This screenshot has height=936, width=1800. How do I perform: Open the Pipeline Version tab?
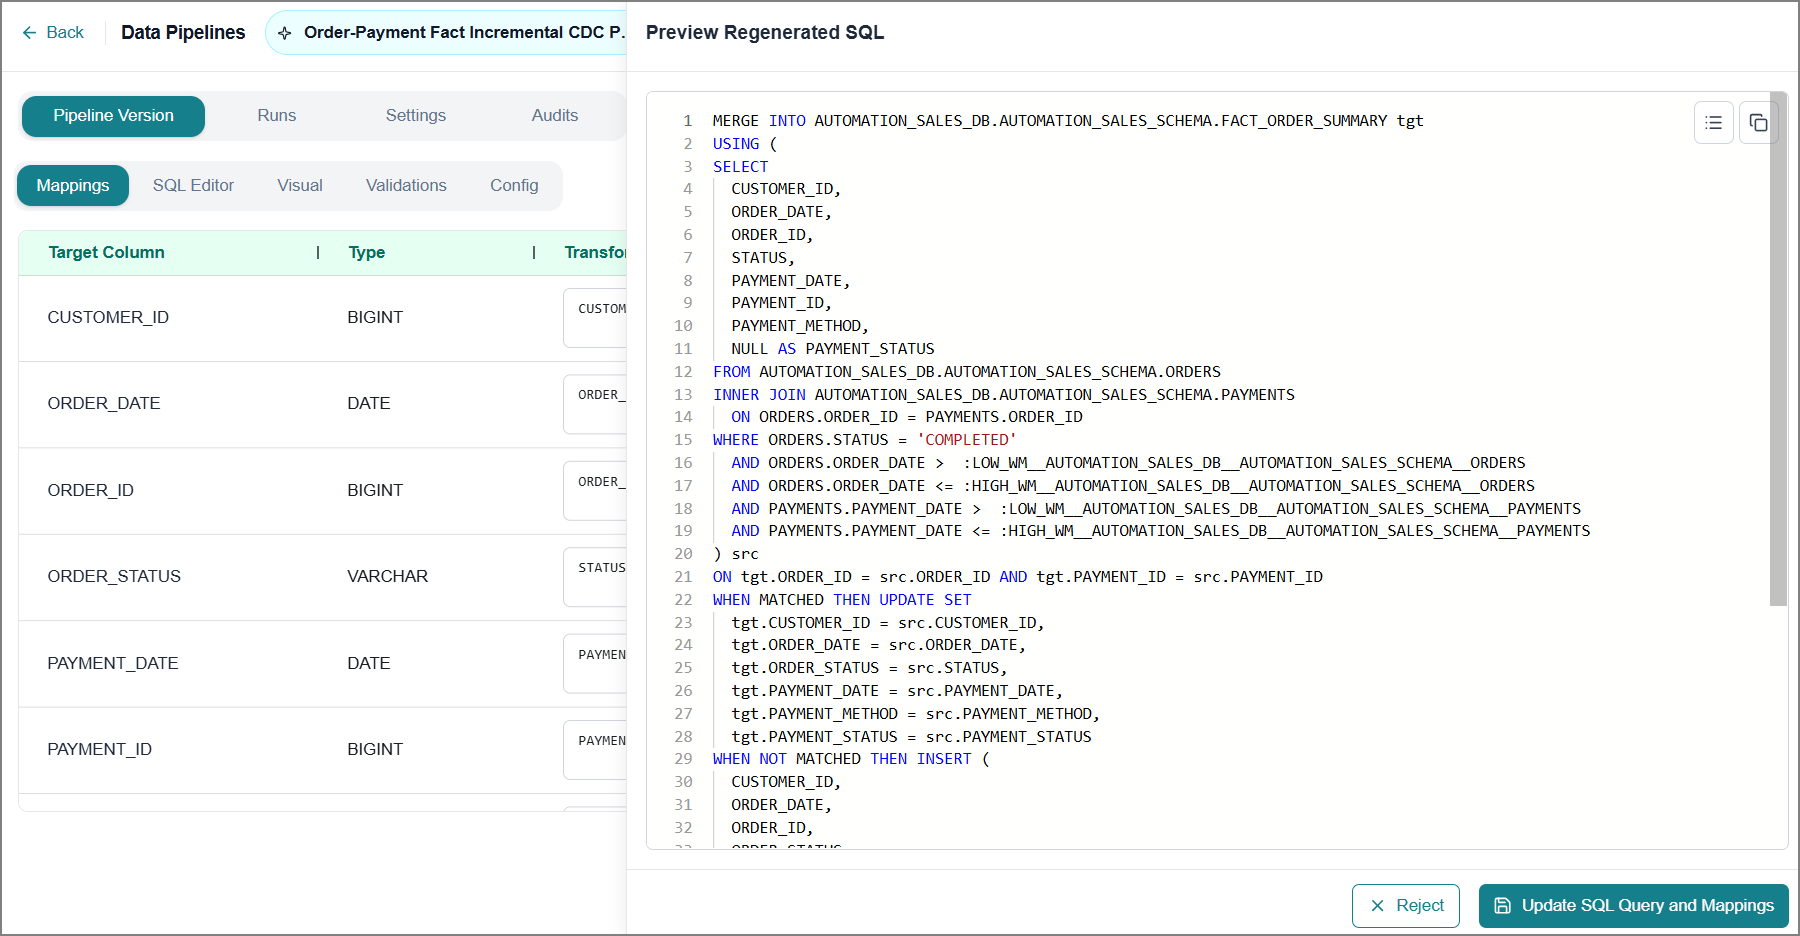click(113, 116)
